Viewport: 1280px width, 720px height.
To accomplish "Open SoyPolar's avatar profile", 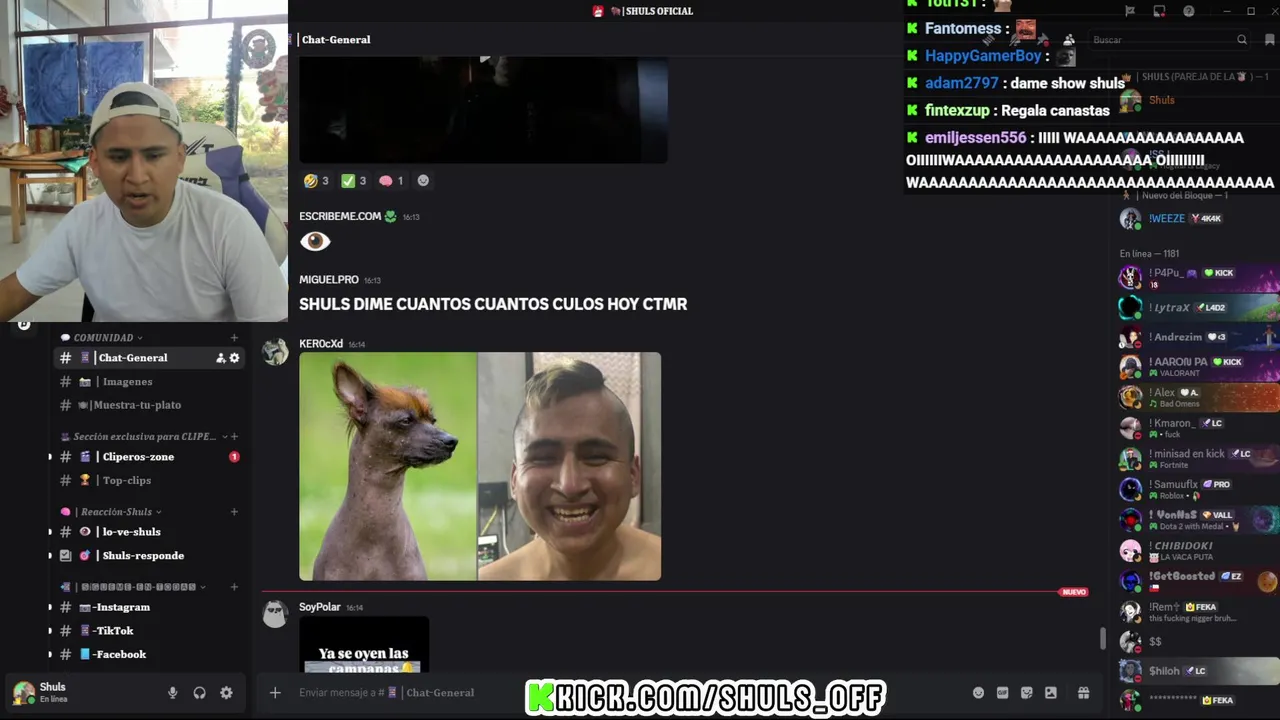I will pyautogui.click(x=275, y=615).
